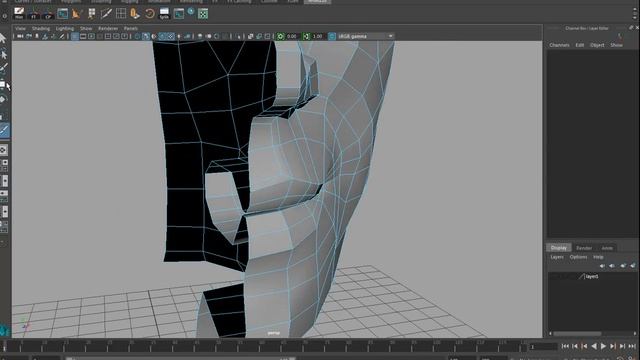640x360 pixels.
Task: Click the green checkered square shelf icon
Action: pyautogui.click(x=203, y=14)
